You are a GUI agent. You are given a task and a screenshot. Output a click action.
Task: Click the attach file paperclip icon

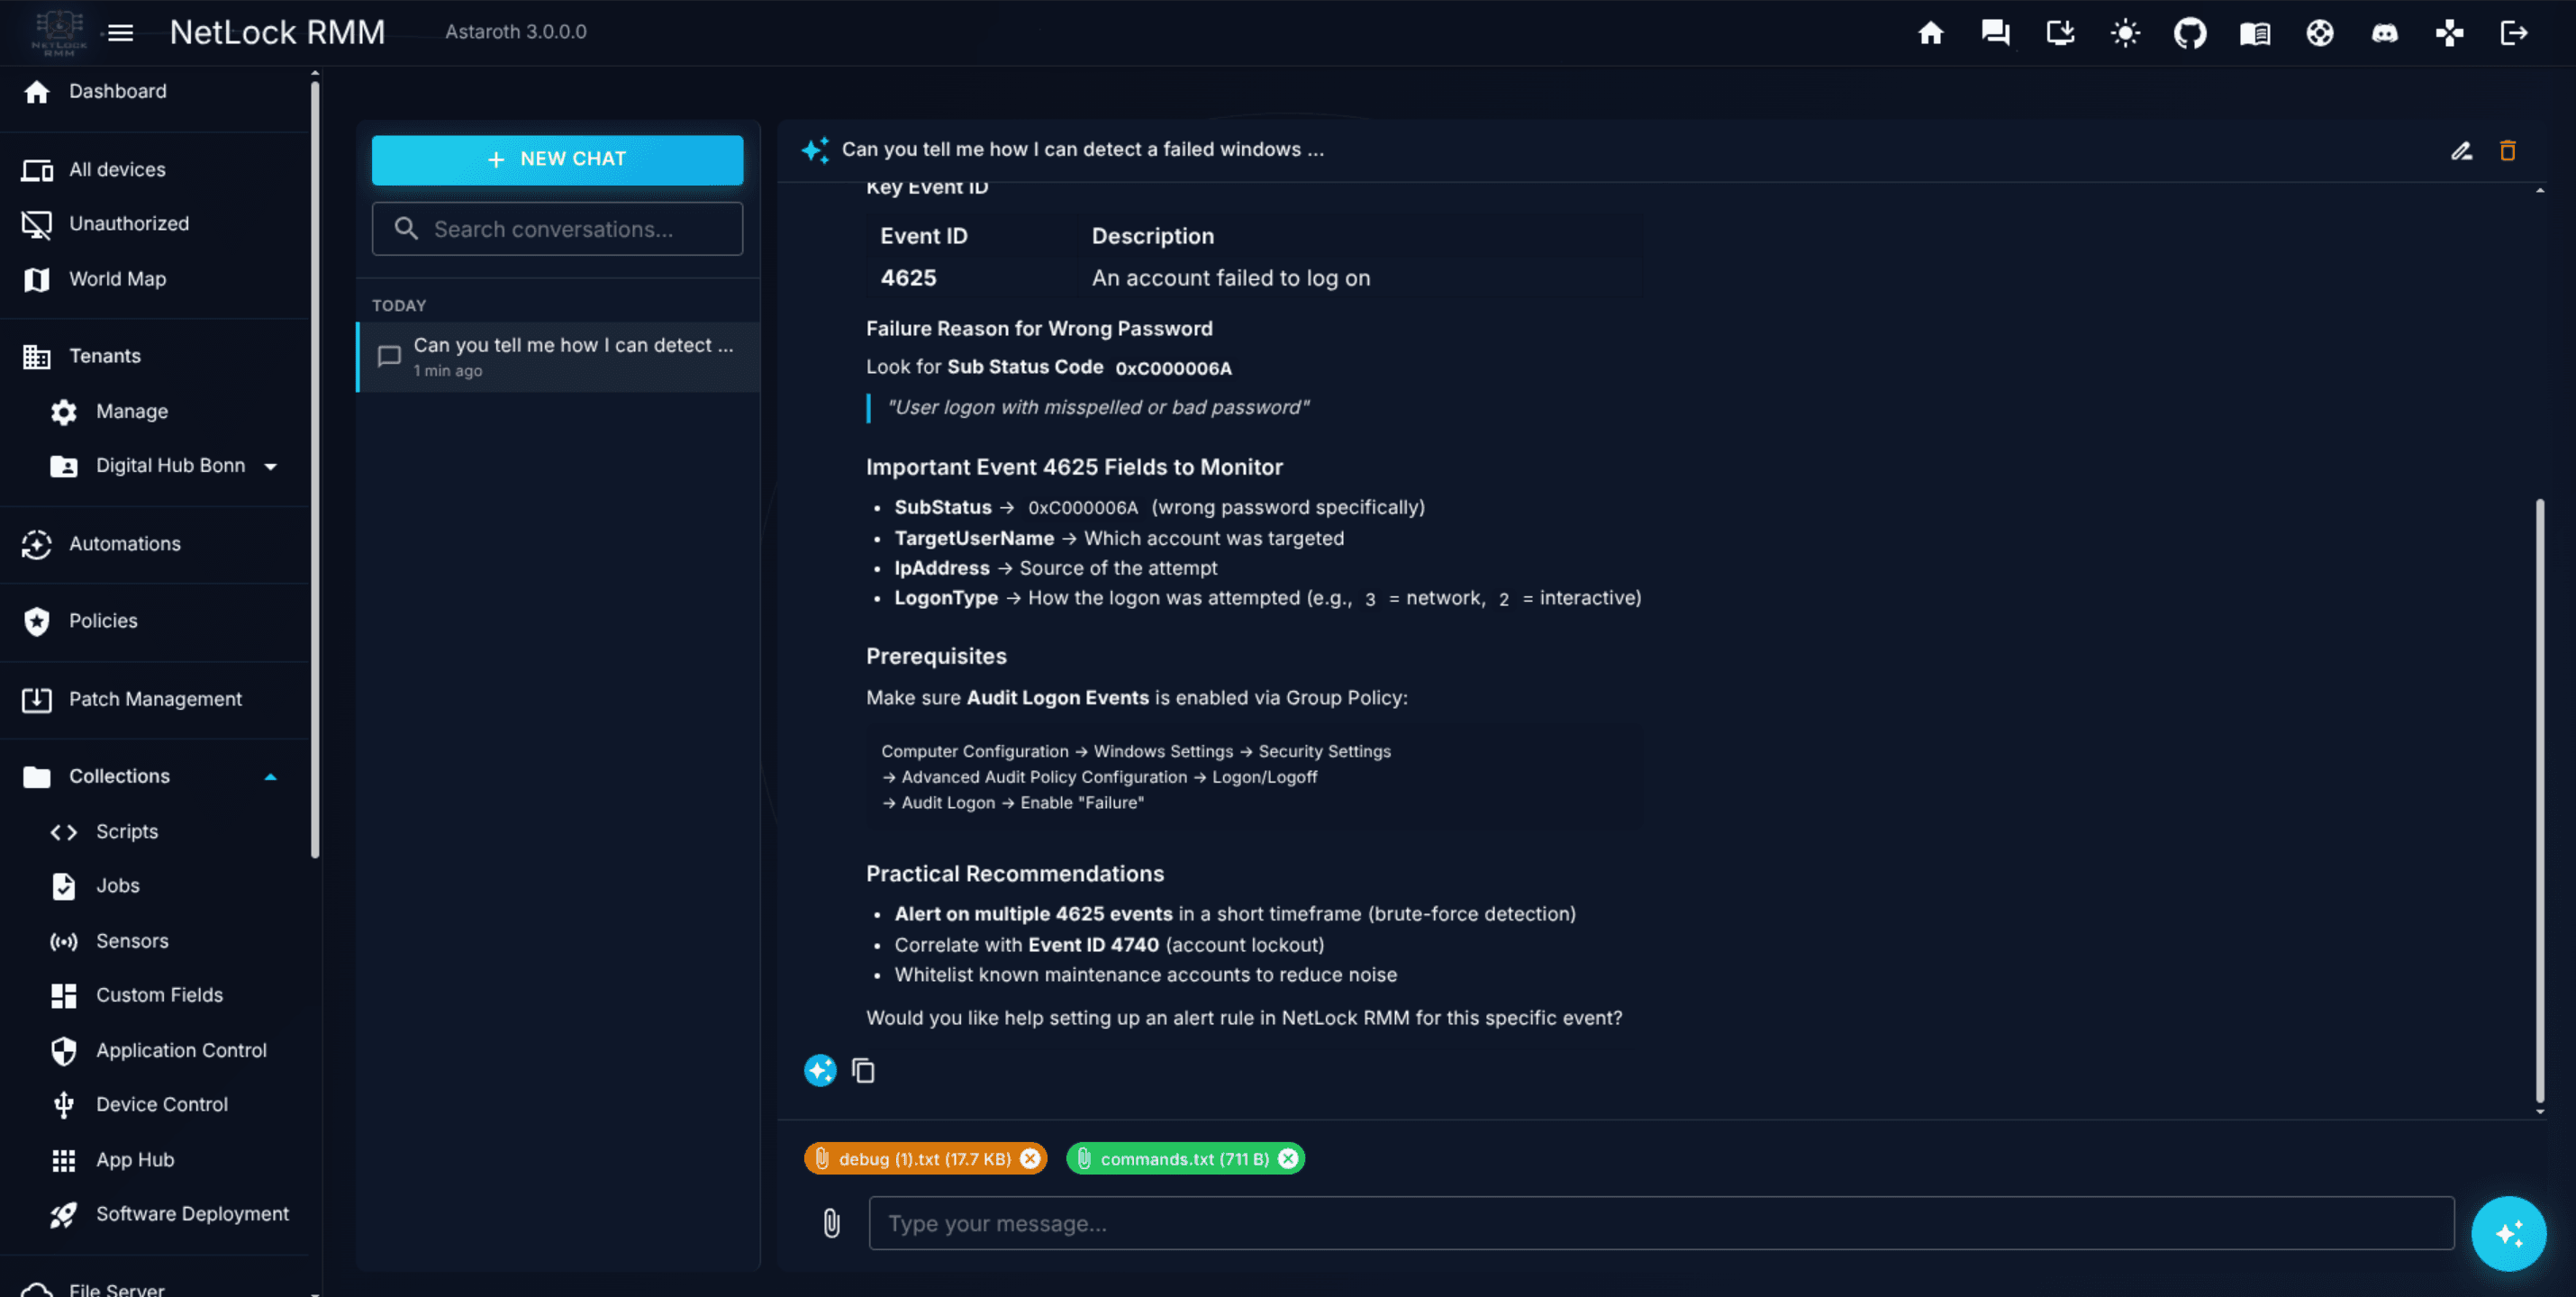[x=831, y=1222]
